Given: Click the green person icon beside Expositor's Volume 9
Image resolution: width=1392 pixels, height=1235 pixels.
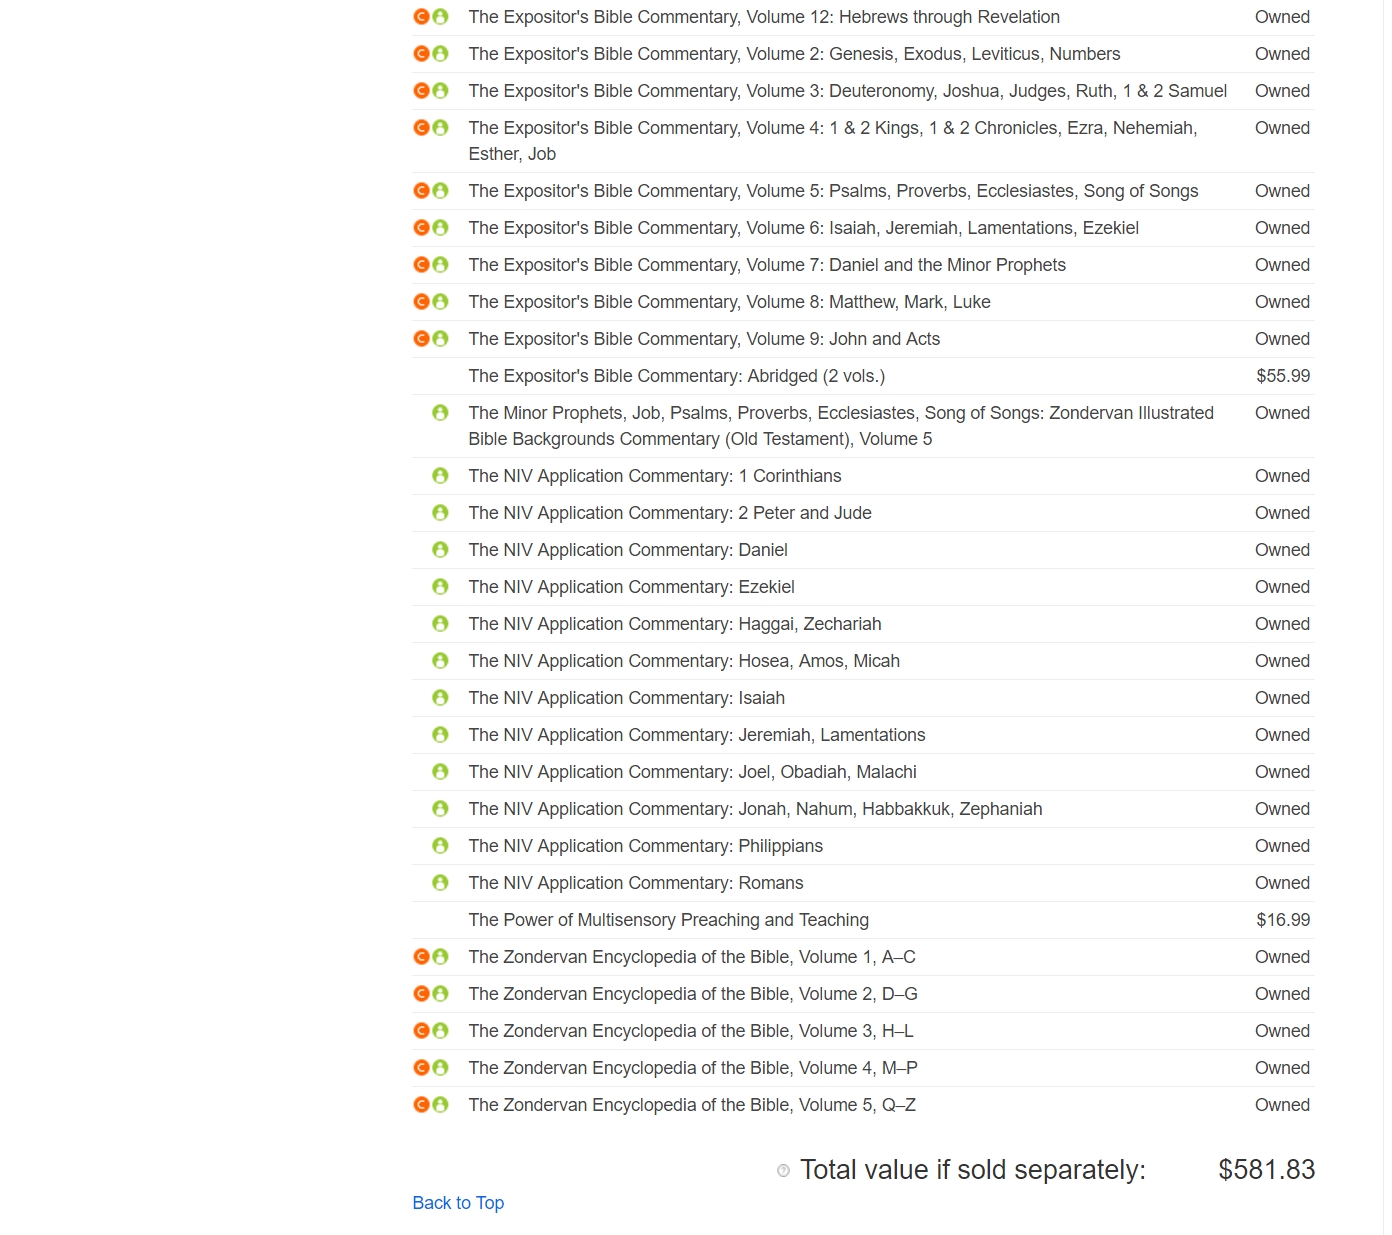Looking at the screenshot, I should click(440, 339).
